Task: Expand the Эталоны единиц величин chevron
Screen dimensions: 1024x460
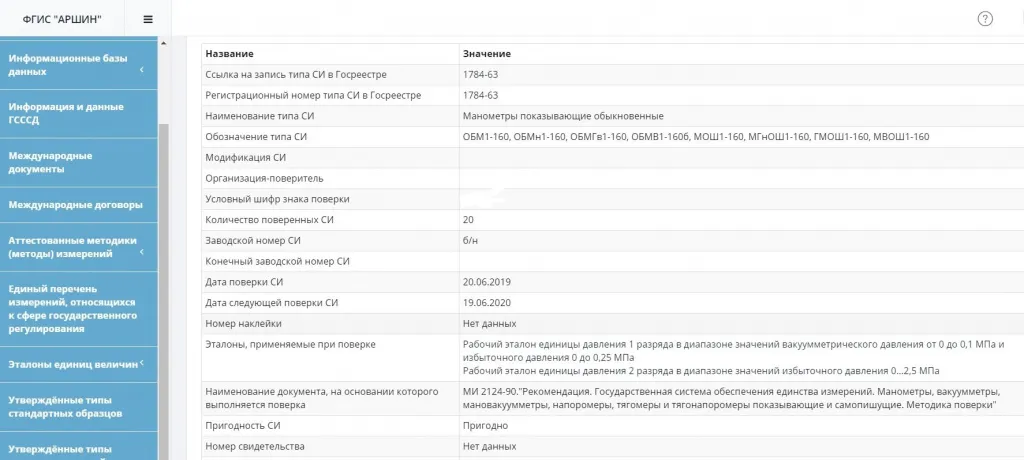Action: coord(142,363)
